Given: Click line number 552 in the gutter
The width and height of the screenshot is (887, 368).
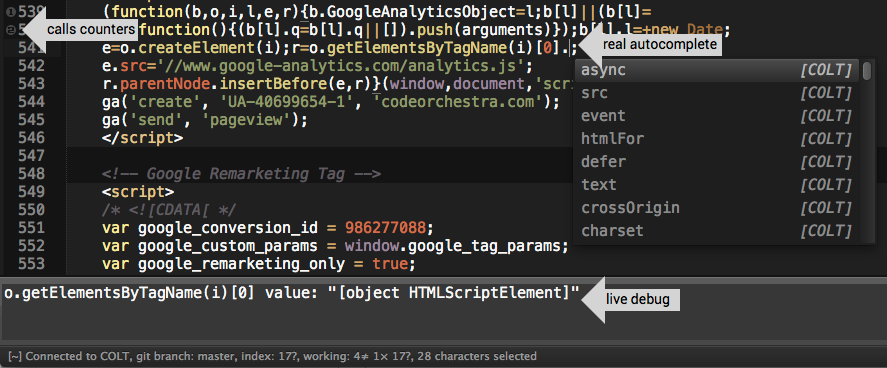Looking at the screenshot, I should (x=31, y=246).
